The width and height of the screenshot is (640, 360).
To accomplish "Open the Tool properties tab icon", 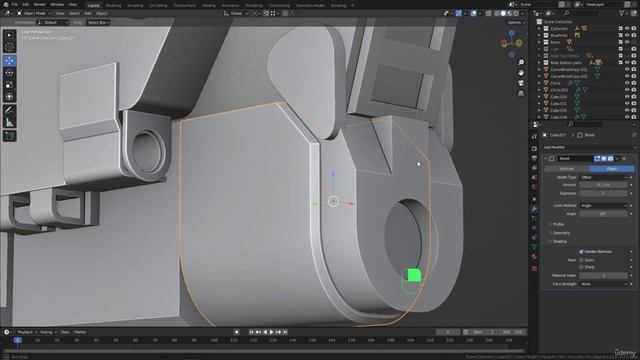I will point(534,137).
